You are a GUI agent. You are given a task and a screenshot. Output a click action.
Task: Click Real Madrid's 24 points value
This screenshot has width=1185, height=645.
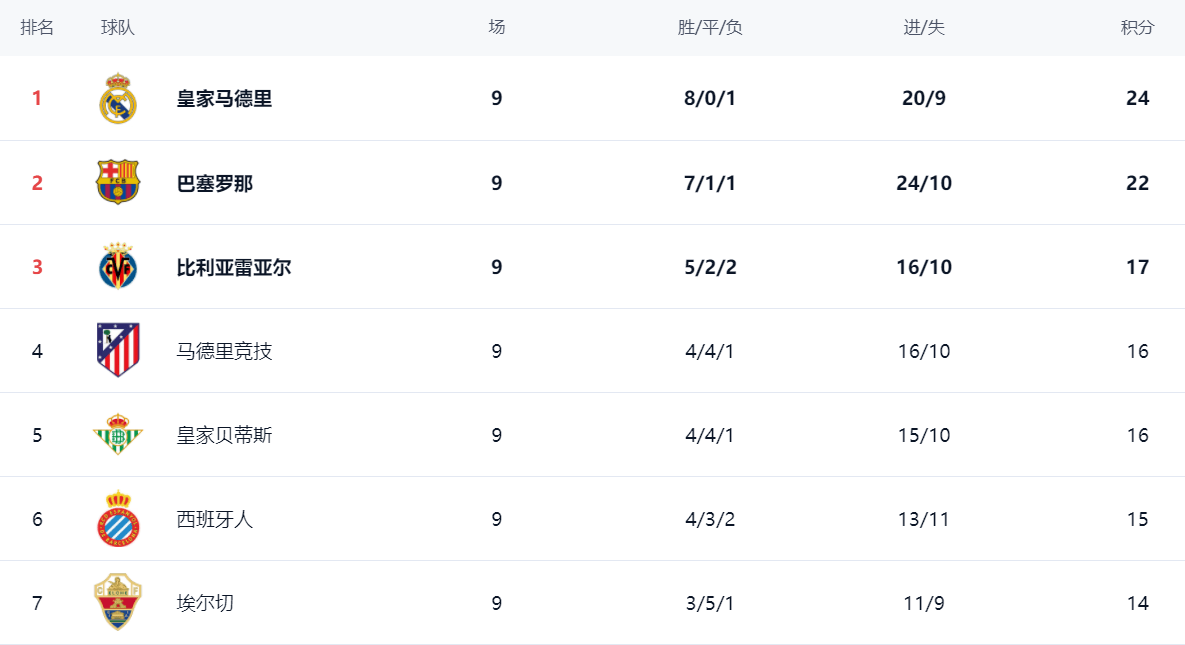click(x=1137, y=99)
